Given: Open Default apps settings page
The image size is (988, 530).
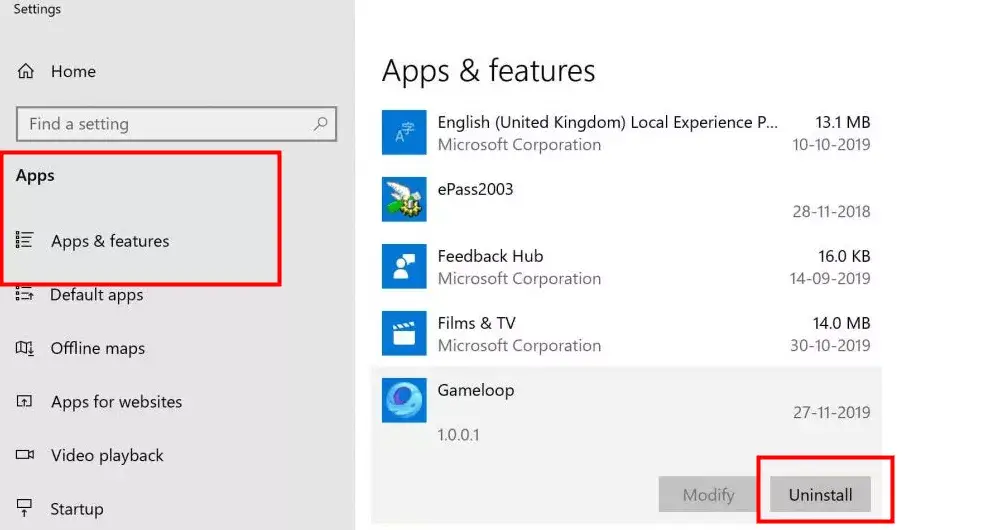Looking at the screenshot, I should pos(96,295).
